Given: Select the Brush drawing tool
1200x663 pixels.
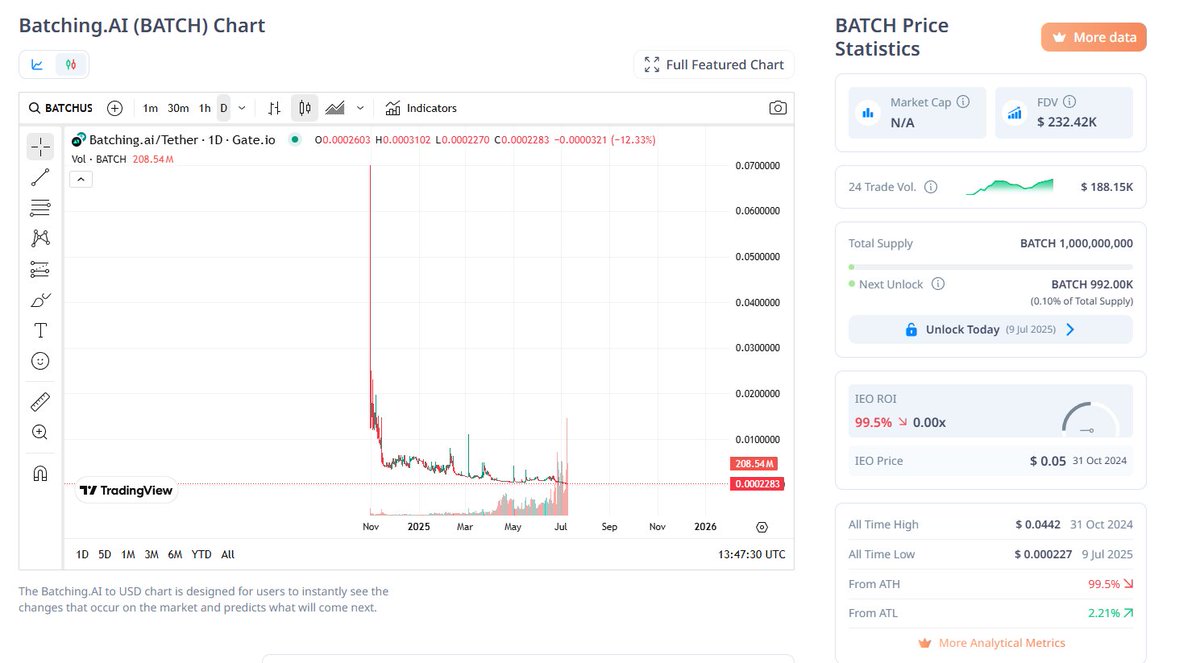Looking at the screenshot, I should 40,300.
